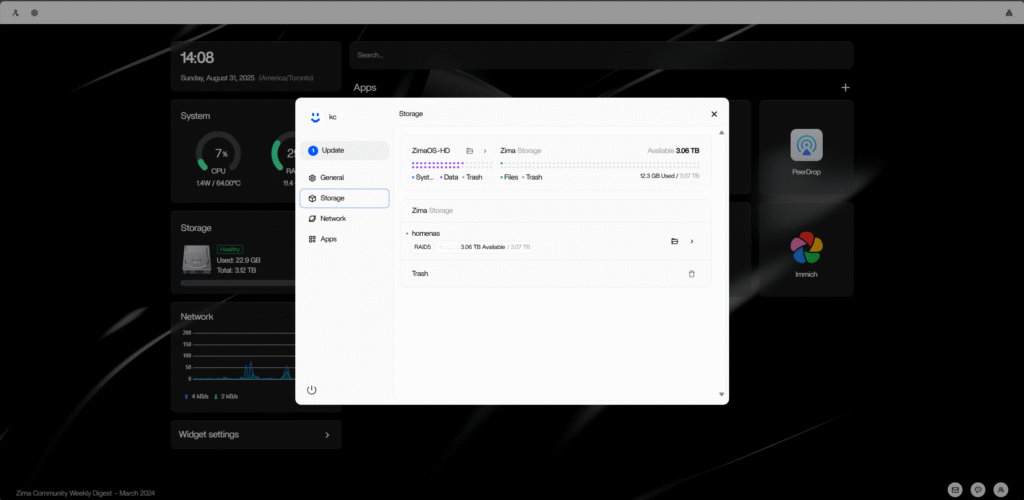This screenshot has width=1024, height=500.
Task: Click the power icon in settings
Action: (312, 390)
